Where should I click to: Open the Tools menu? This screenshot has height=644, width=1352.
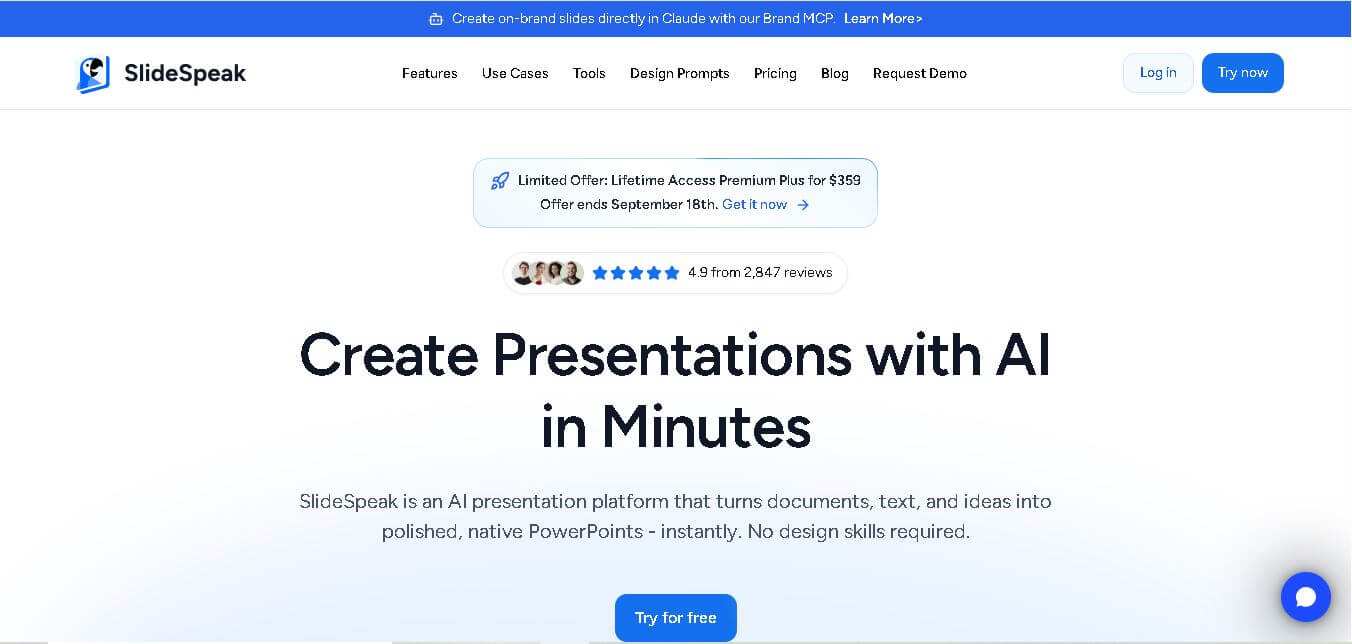pyautogui.click(x=589, y=73)
